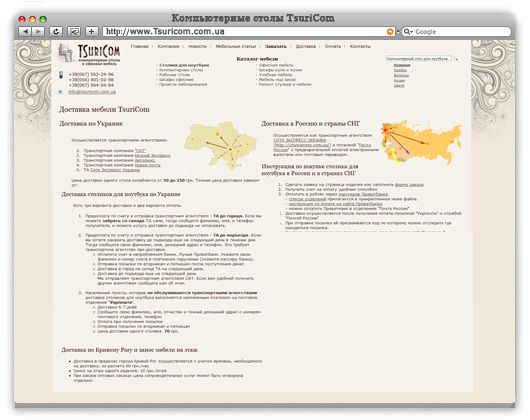530x420 pixels.
Task: Open the Ночной Экспресс link
Action: (x=153, y=155)
